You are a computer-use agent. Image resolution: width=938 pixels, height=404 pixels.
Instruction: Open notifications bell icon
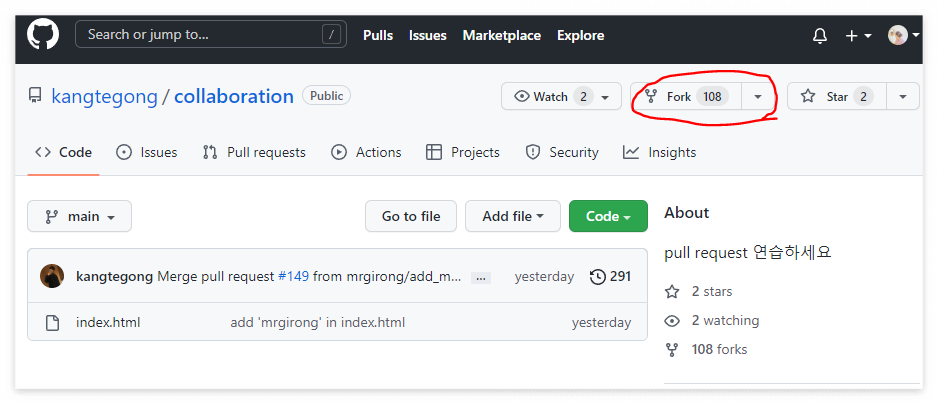[x=820, y=35]
